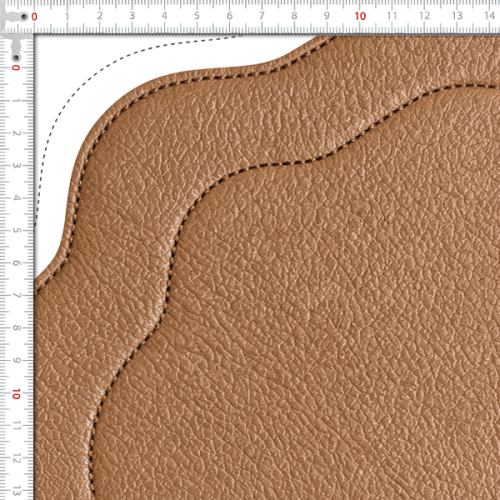Click the 11 mark on the vertical ruler
500x500 pixels.
pyautogui.click(x=16, y=426)
